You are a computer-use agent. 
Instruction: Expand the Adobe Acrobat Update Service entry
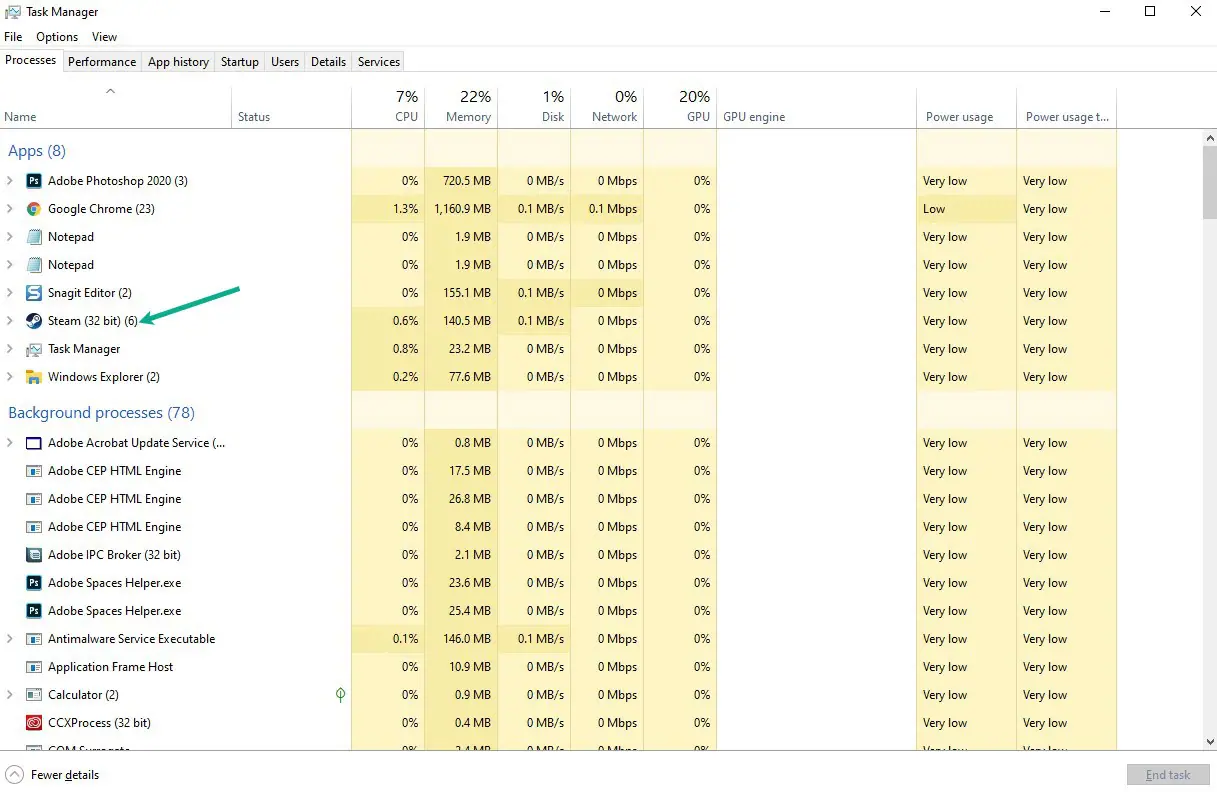(10, 443)
